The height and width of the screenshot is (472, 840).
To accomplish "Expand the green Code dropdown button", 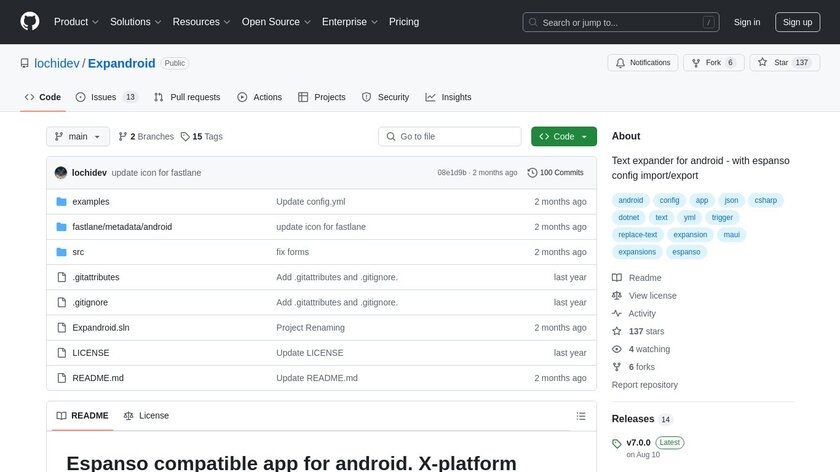I will point(564,137).
